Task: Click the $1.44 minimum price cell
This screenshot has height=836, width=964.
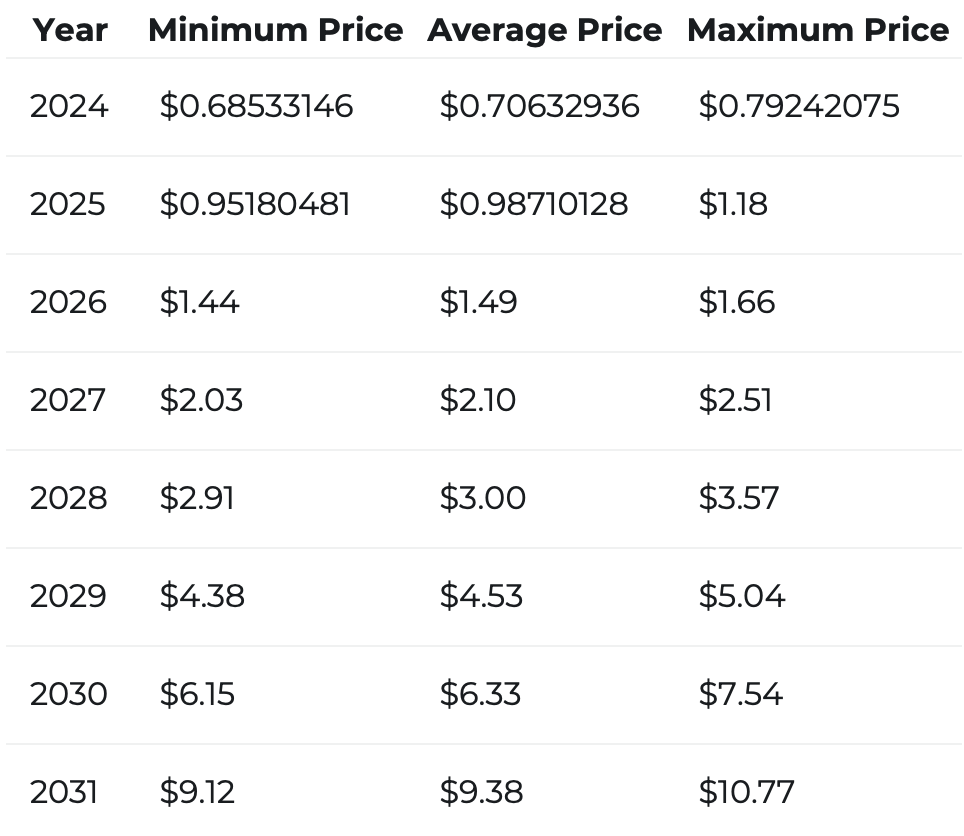Action: point(199,302)
